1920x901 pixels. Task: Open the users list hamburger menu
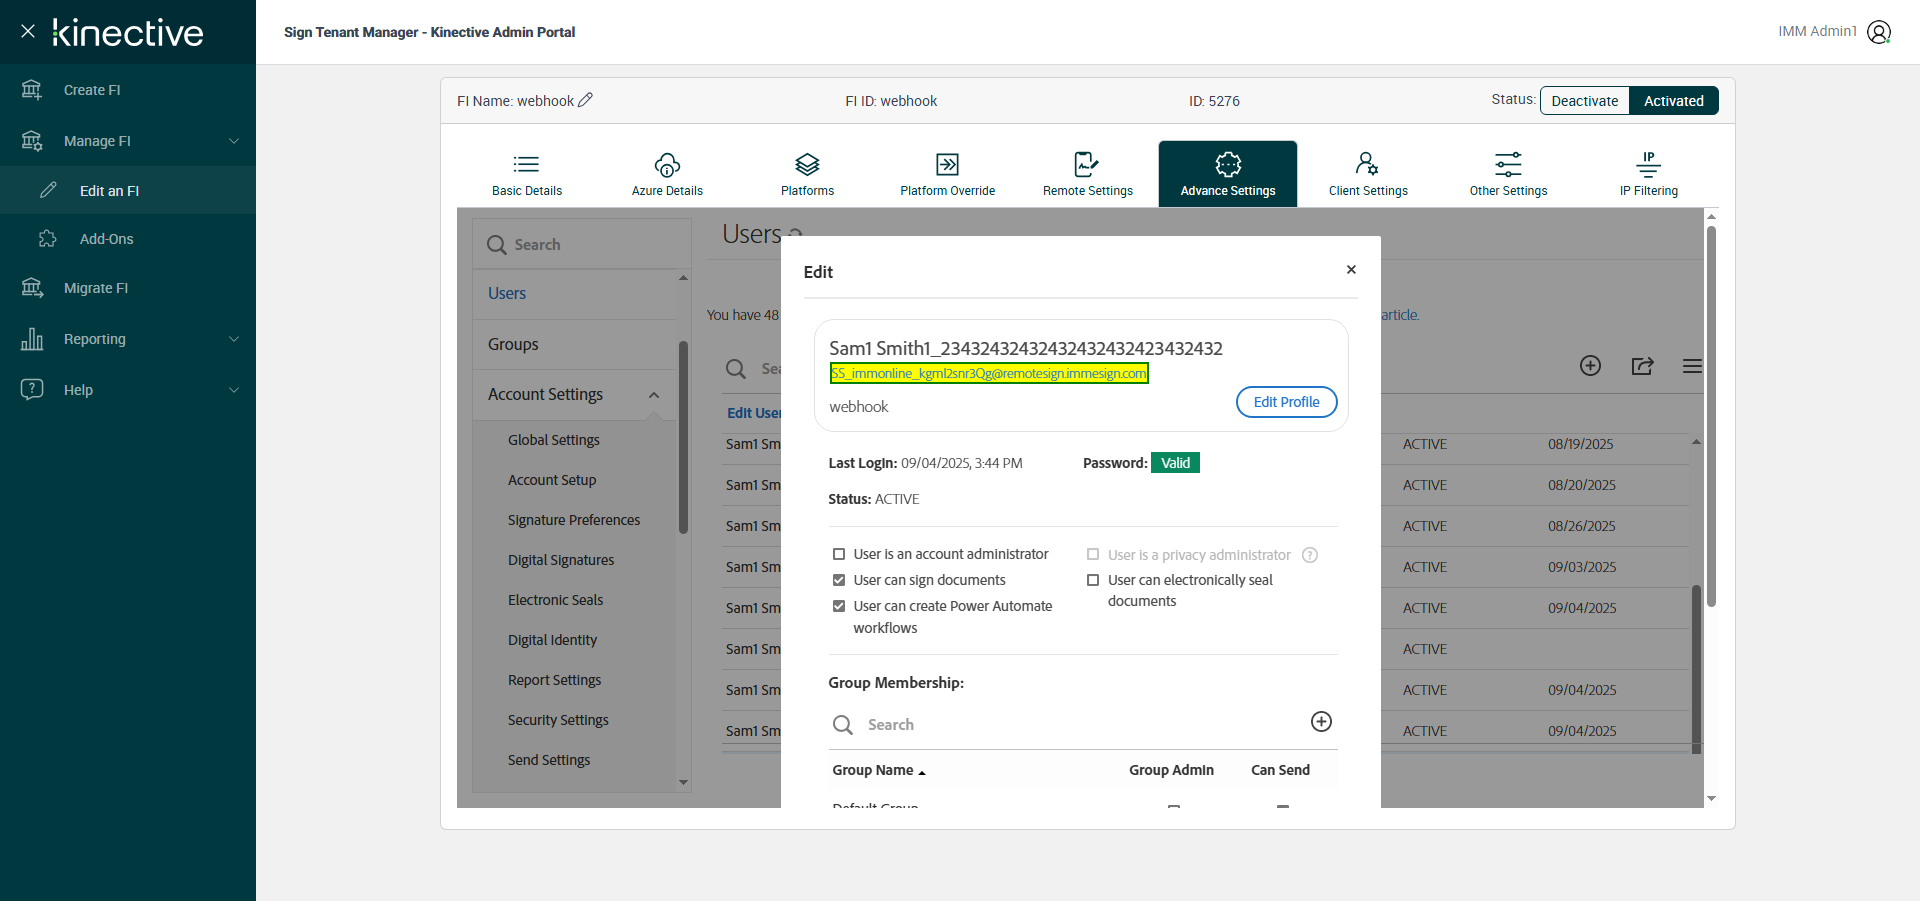pos(1692,366)
